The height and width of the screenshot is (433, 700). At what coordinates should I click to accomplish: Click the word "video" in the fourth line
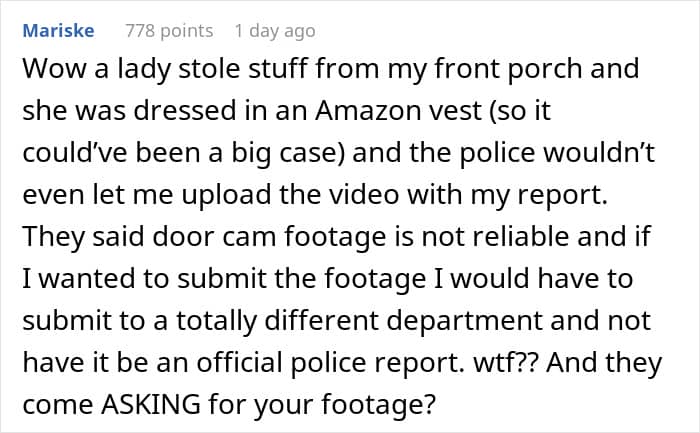coord(364,195)
